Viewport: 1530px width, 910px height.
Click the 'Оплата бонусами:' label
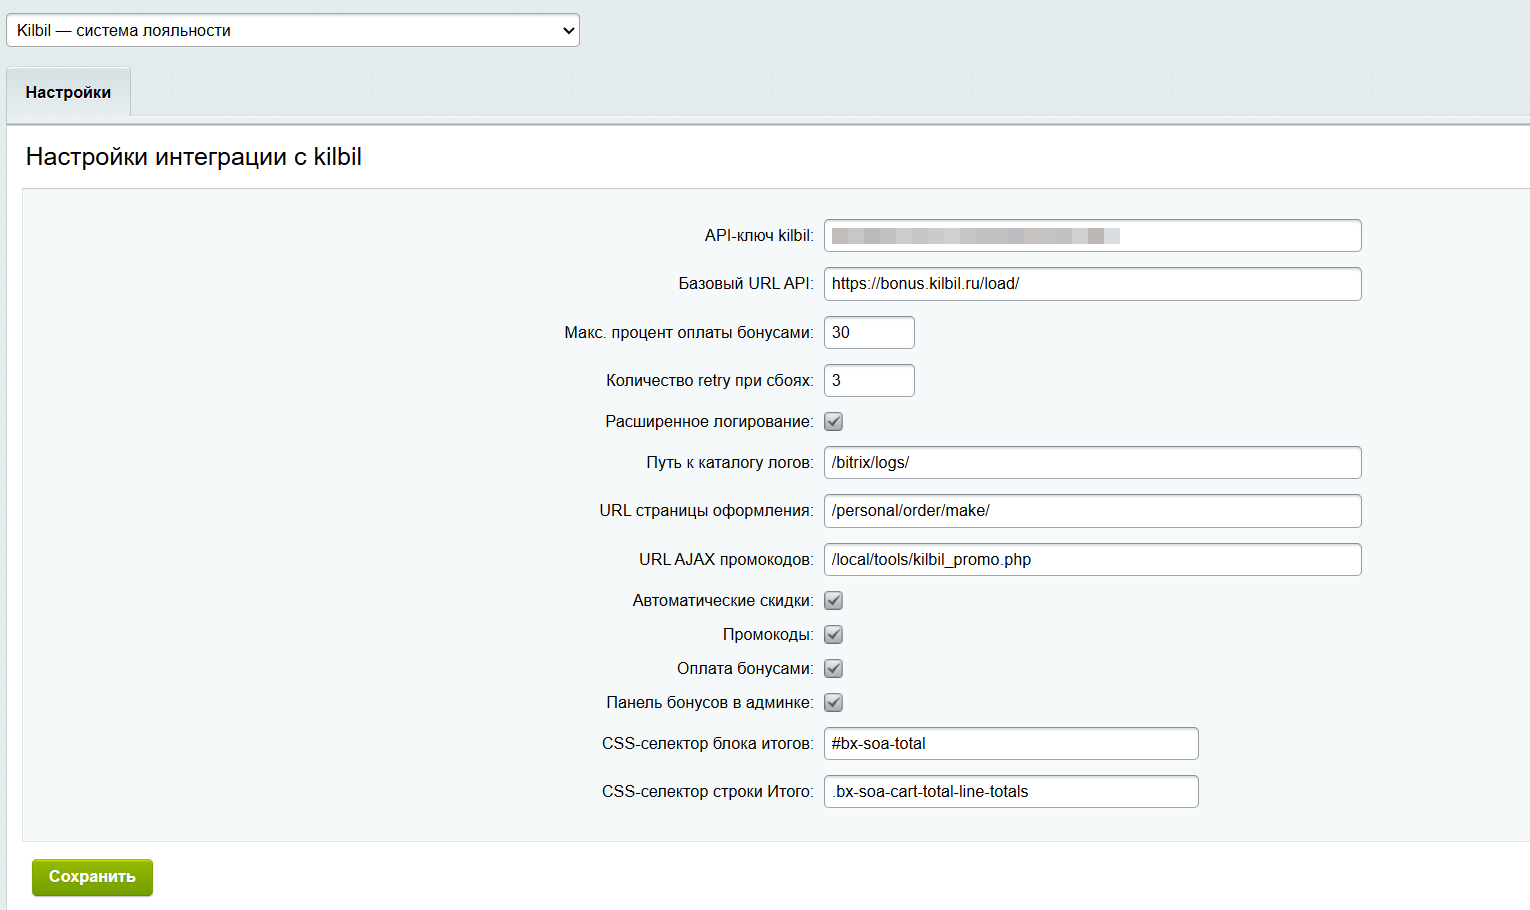(745, 669)
